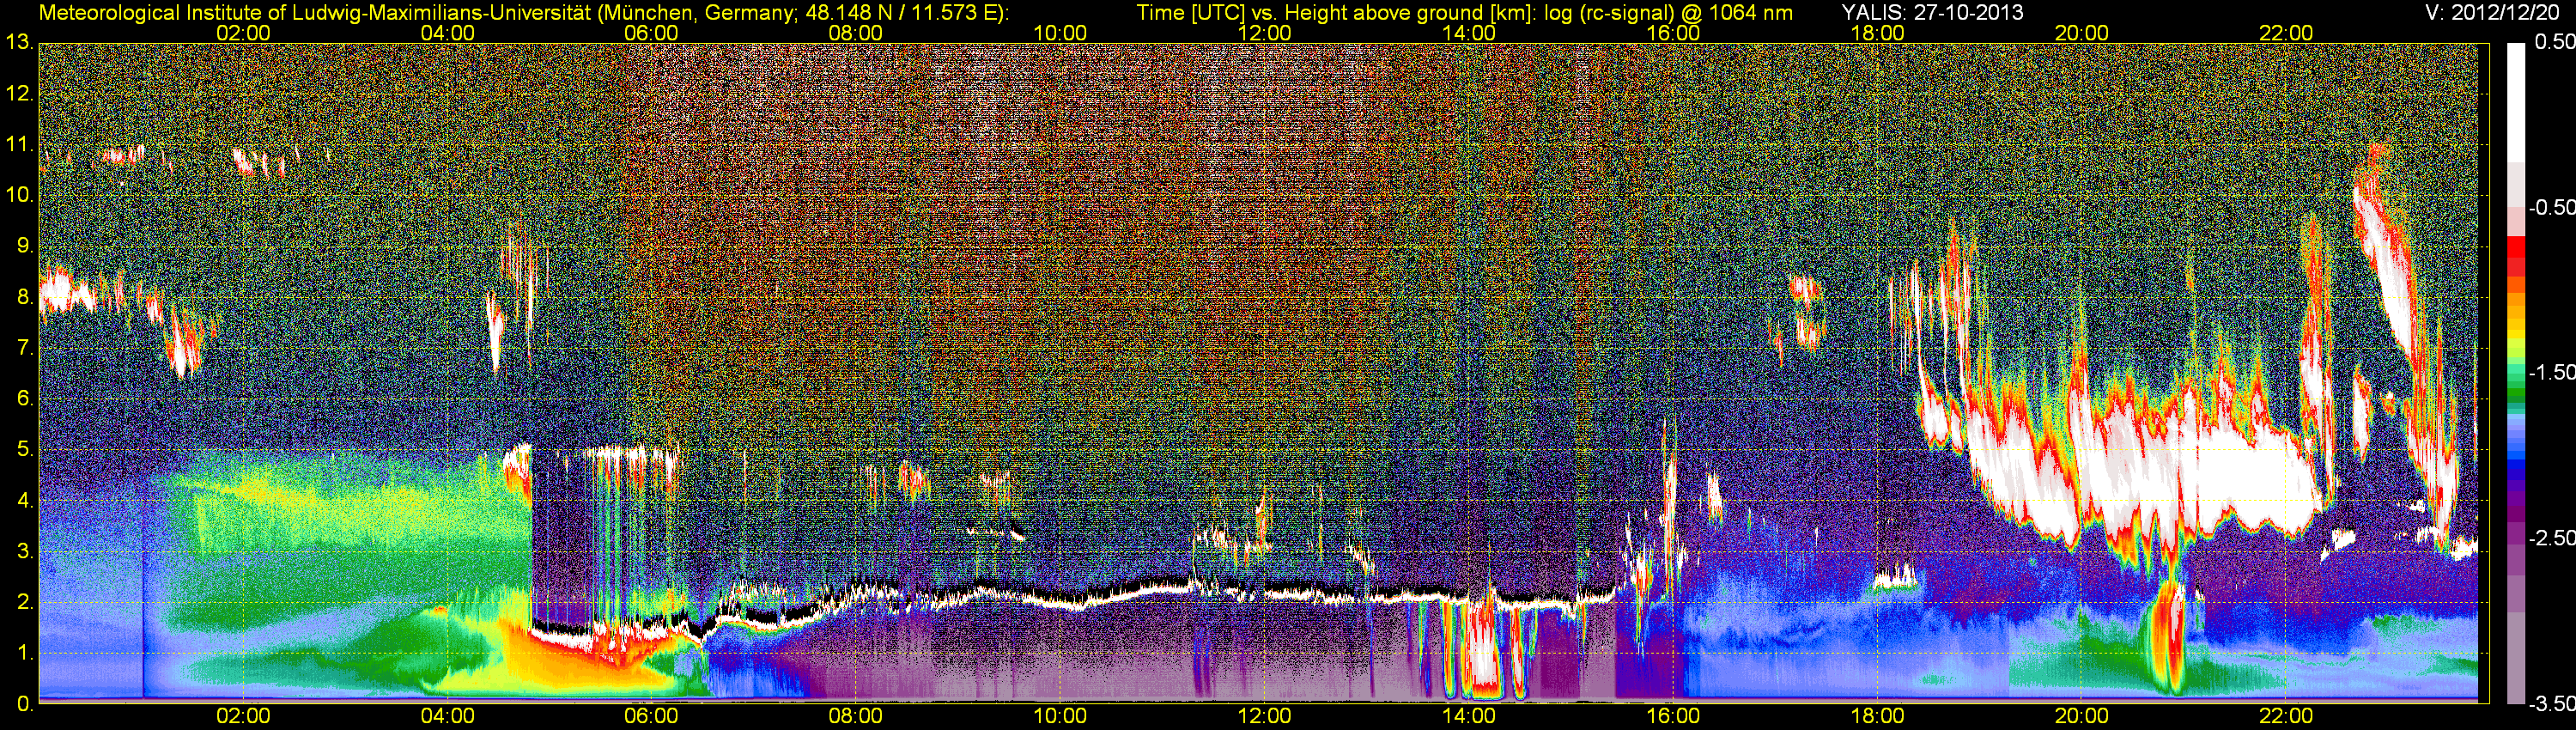This screenshot has width=2576, height=730.
Task: Click the 06:00 label on the bottom time axis
Action: 651,716
